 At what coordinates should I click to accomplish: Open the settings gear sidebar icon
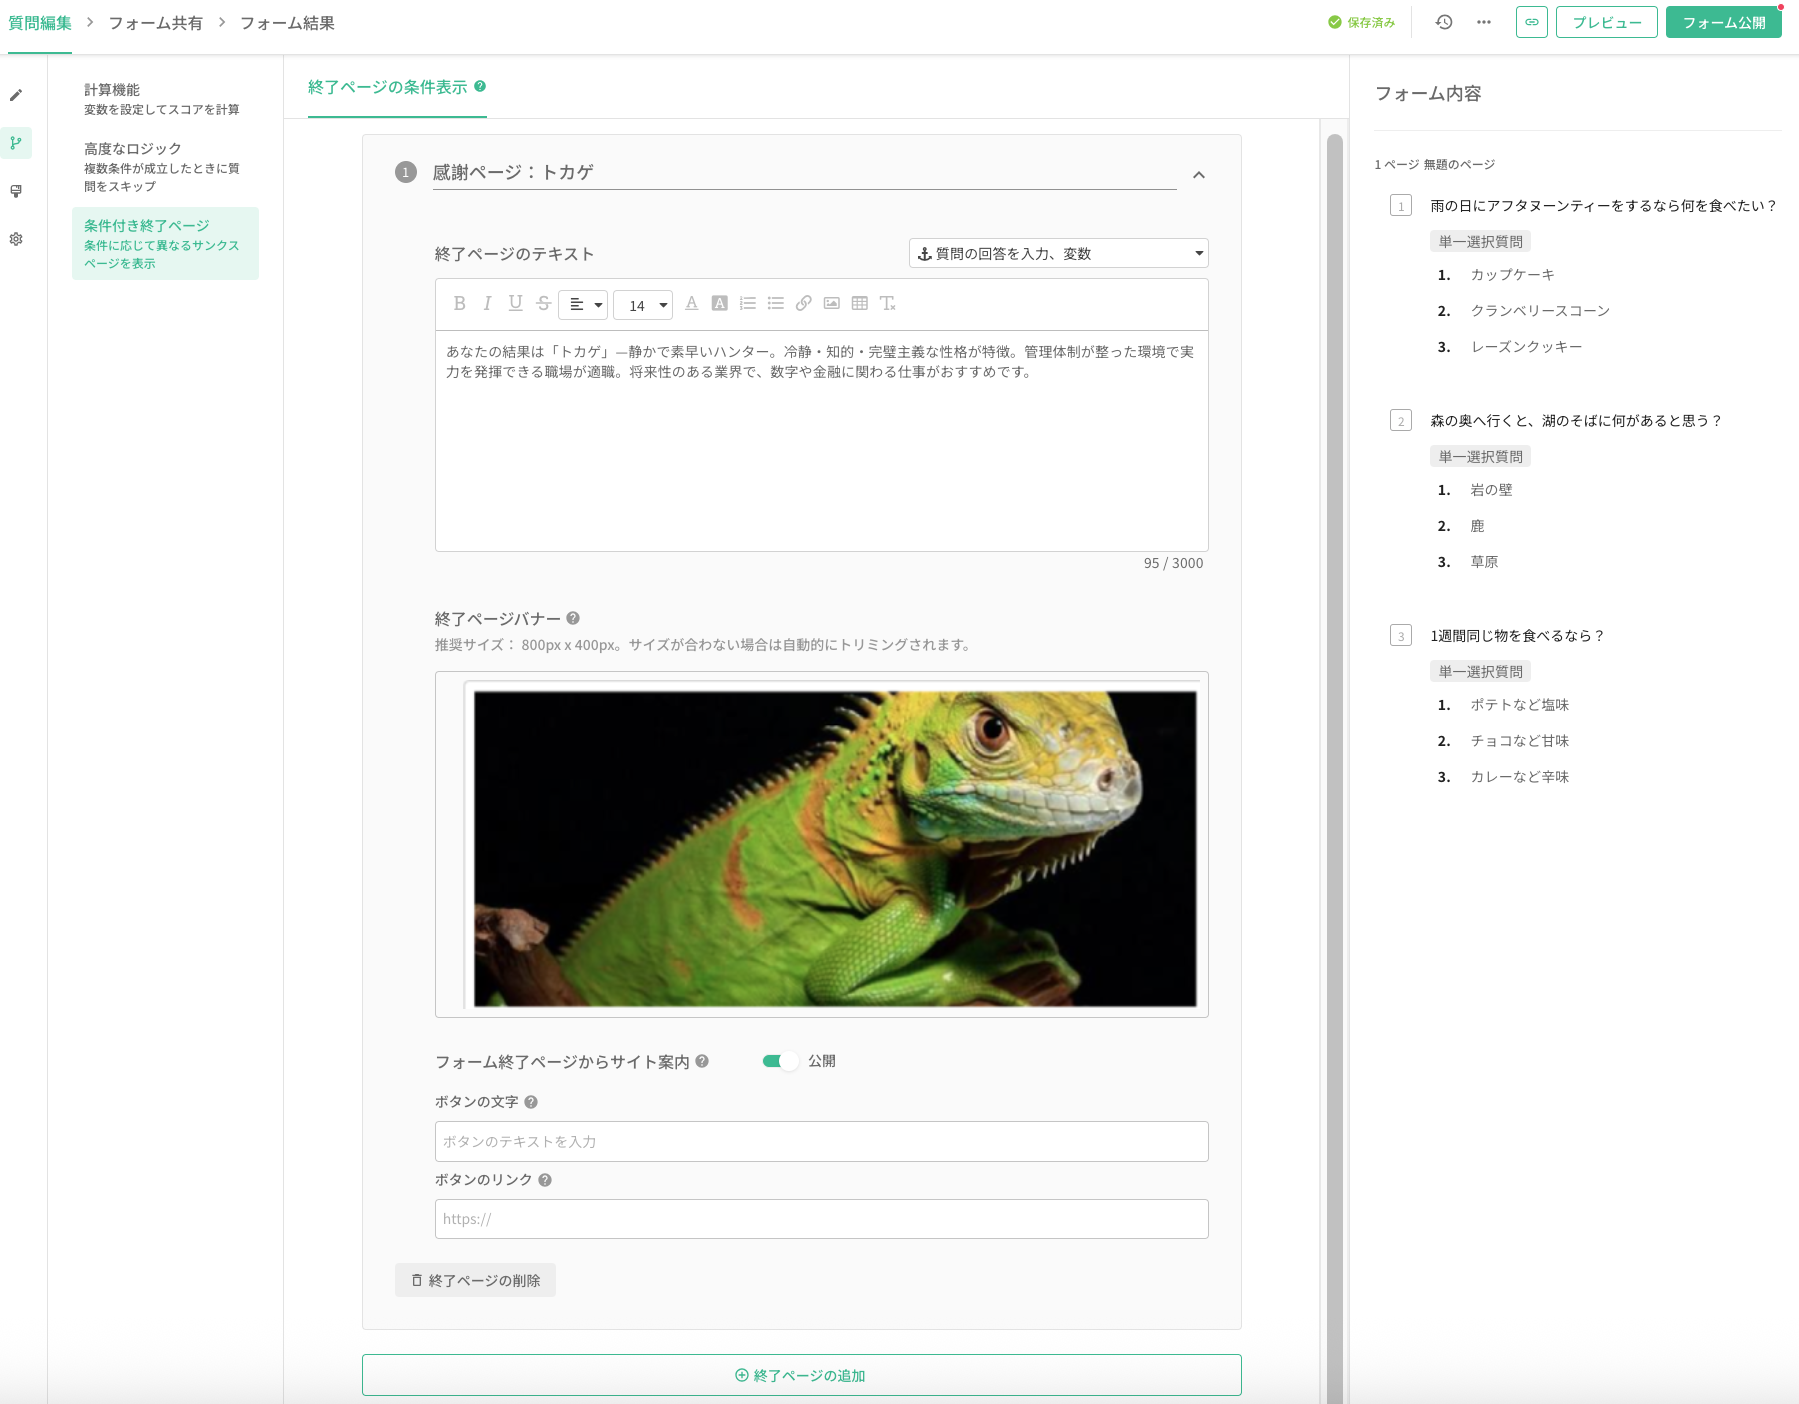(16, 239)
